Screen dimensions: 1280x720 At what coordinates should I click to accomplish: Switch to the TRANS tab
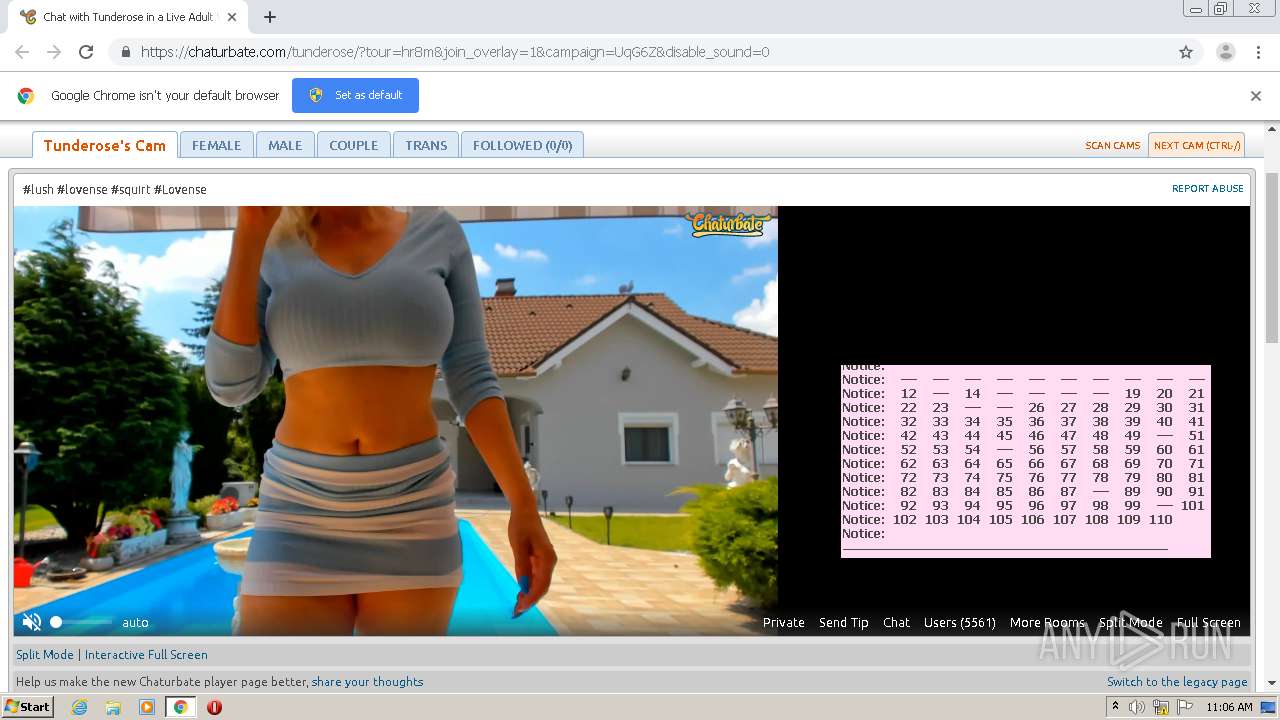click(x=426, y=145)
